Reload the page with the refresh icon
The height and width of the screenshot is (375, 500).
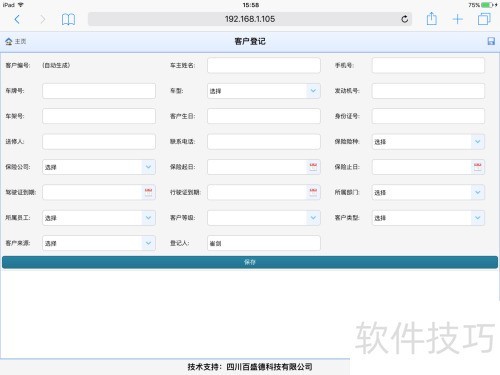(x=405, y=19)
